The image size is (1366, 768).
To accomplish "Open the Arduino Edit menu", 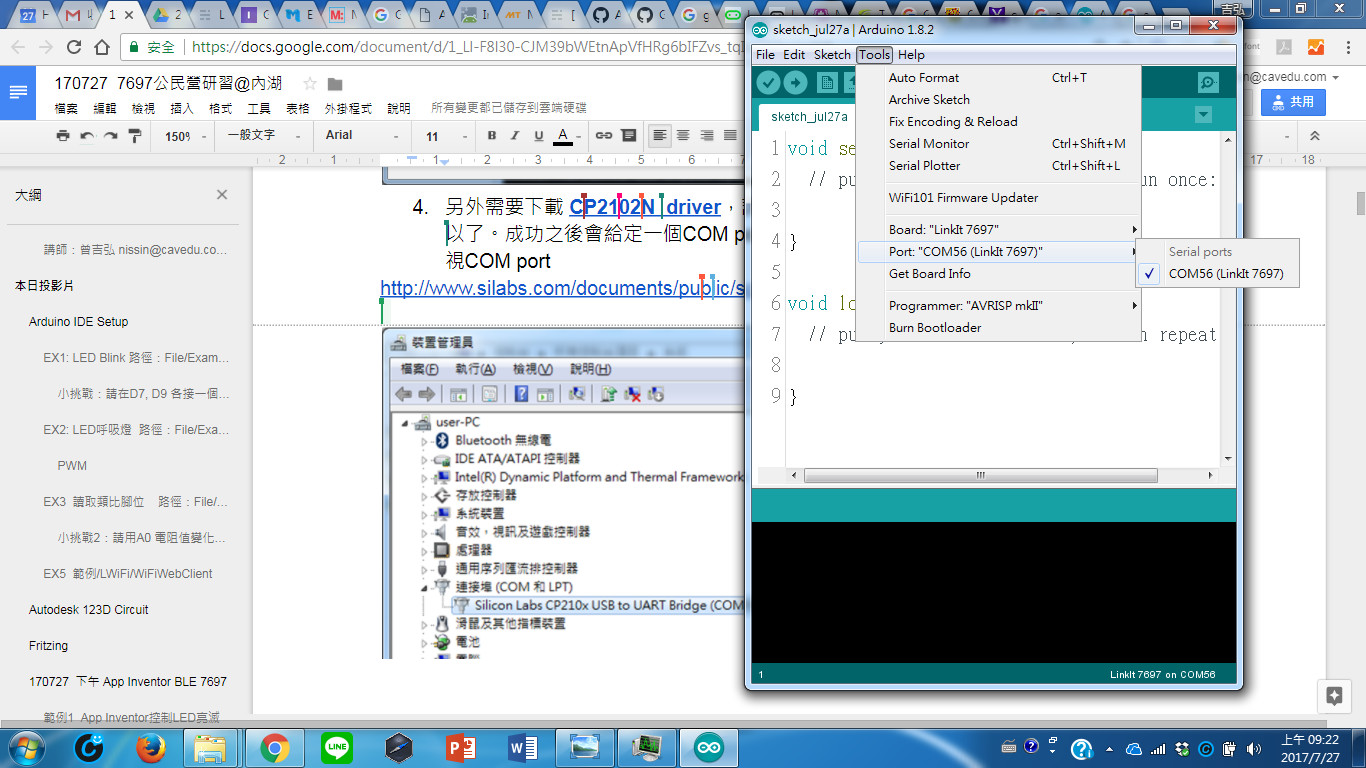I will (794, 55).
